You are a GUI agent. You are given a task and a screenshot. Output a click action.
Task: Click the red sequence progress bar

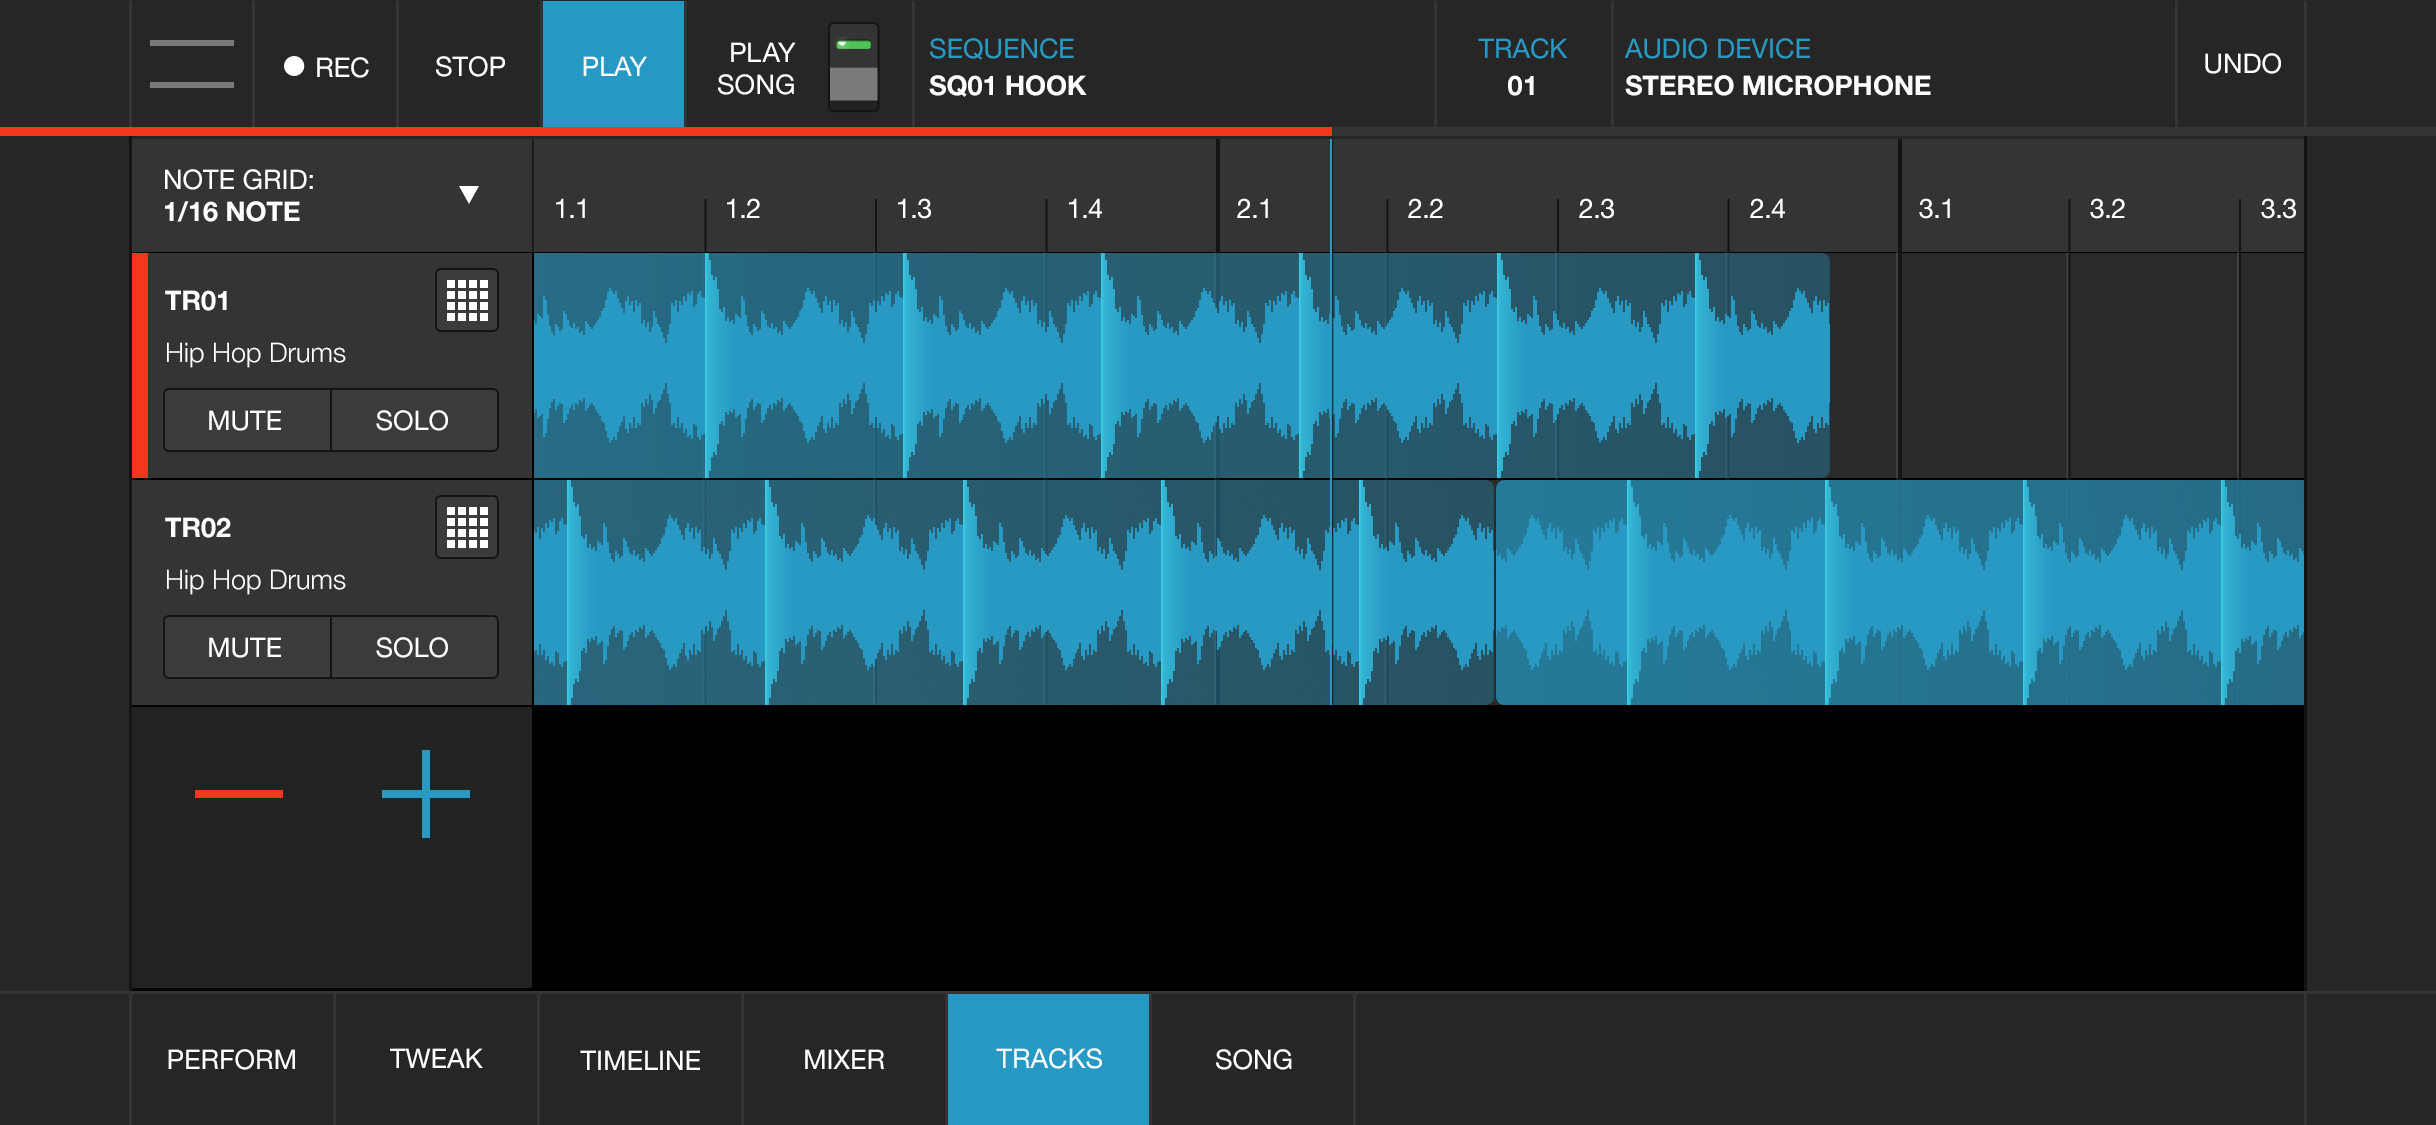point(665,132)
